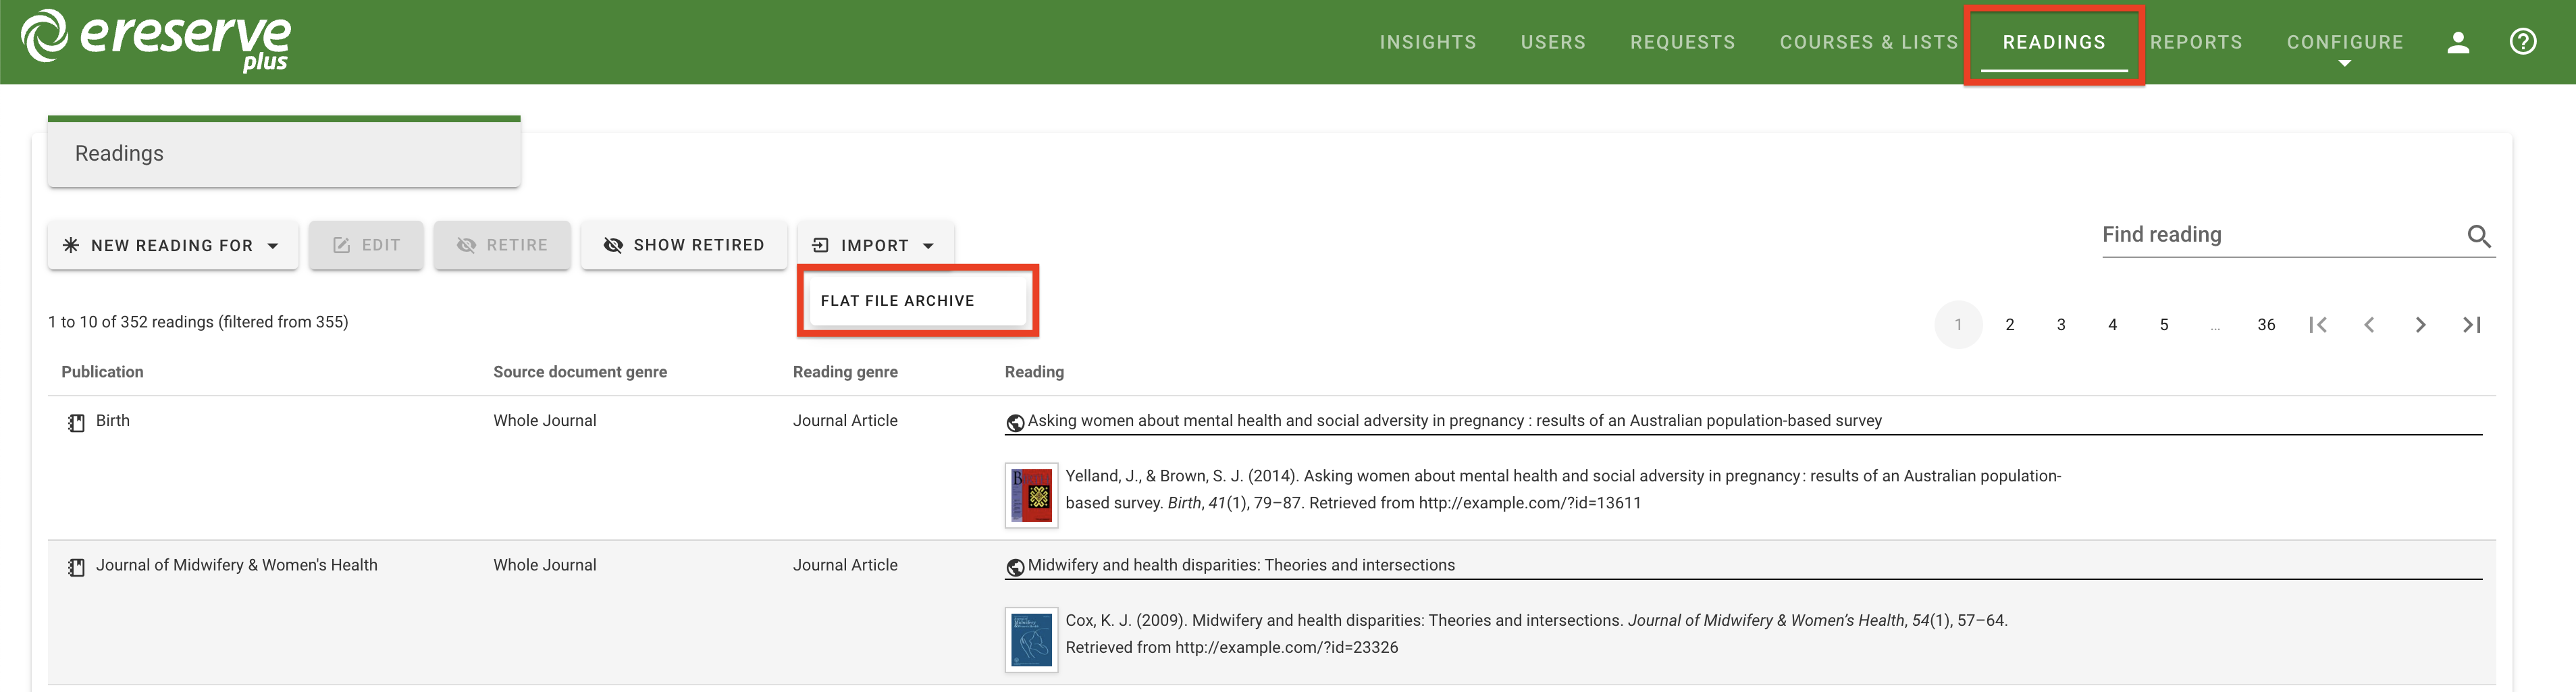Expand the New Reading For dropdown

pyautogui.click(x=172, y=246)
